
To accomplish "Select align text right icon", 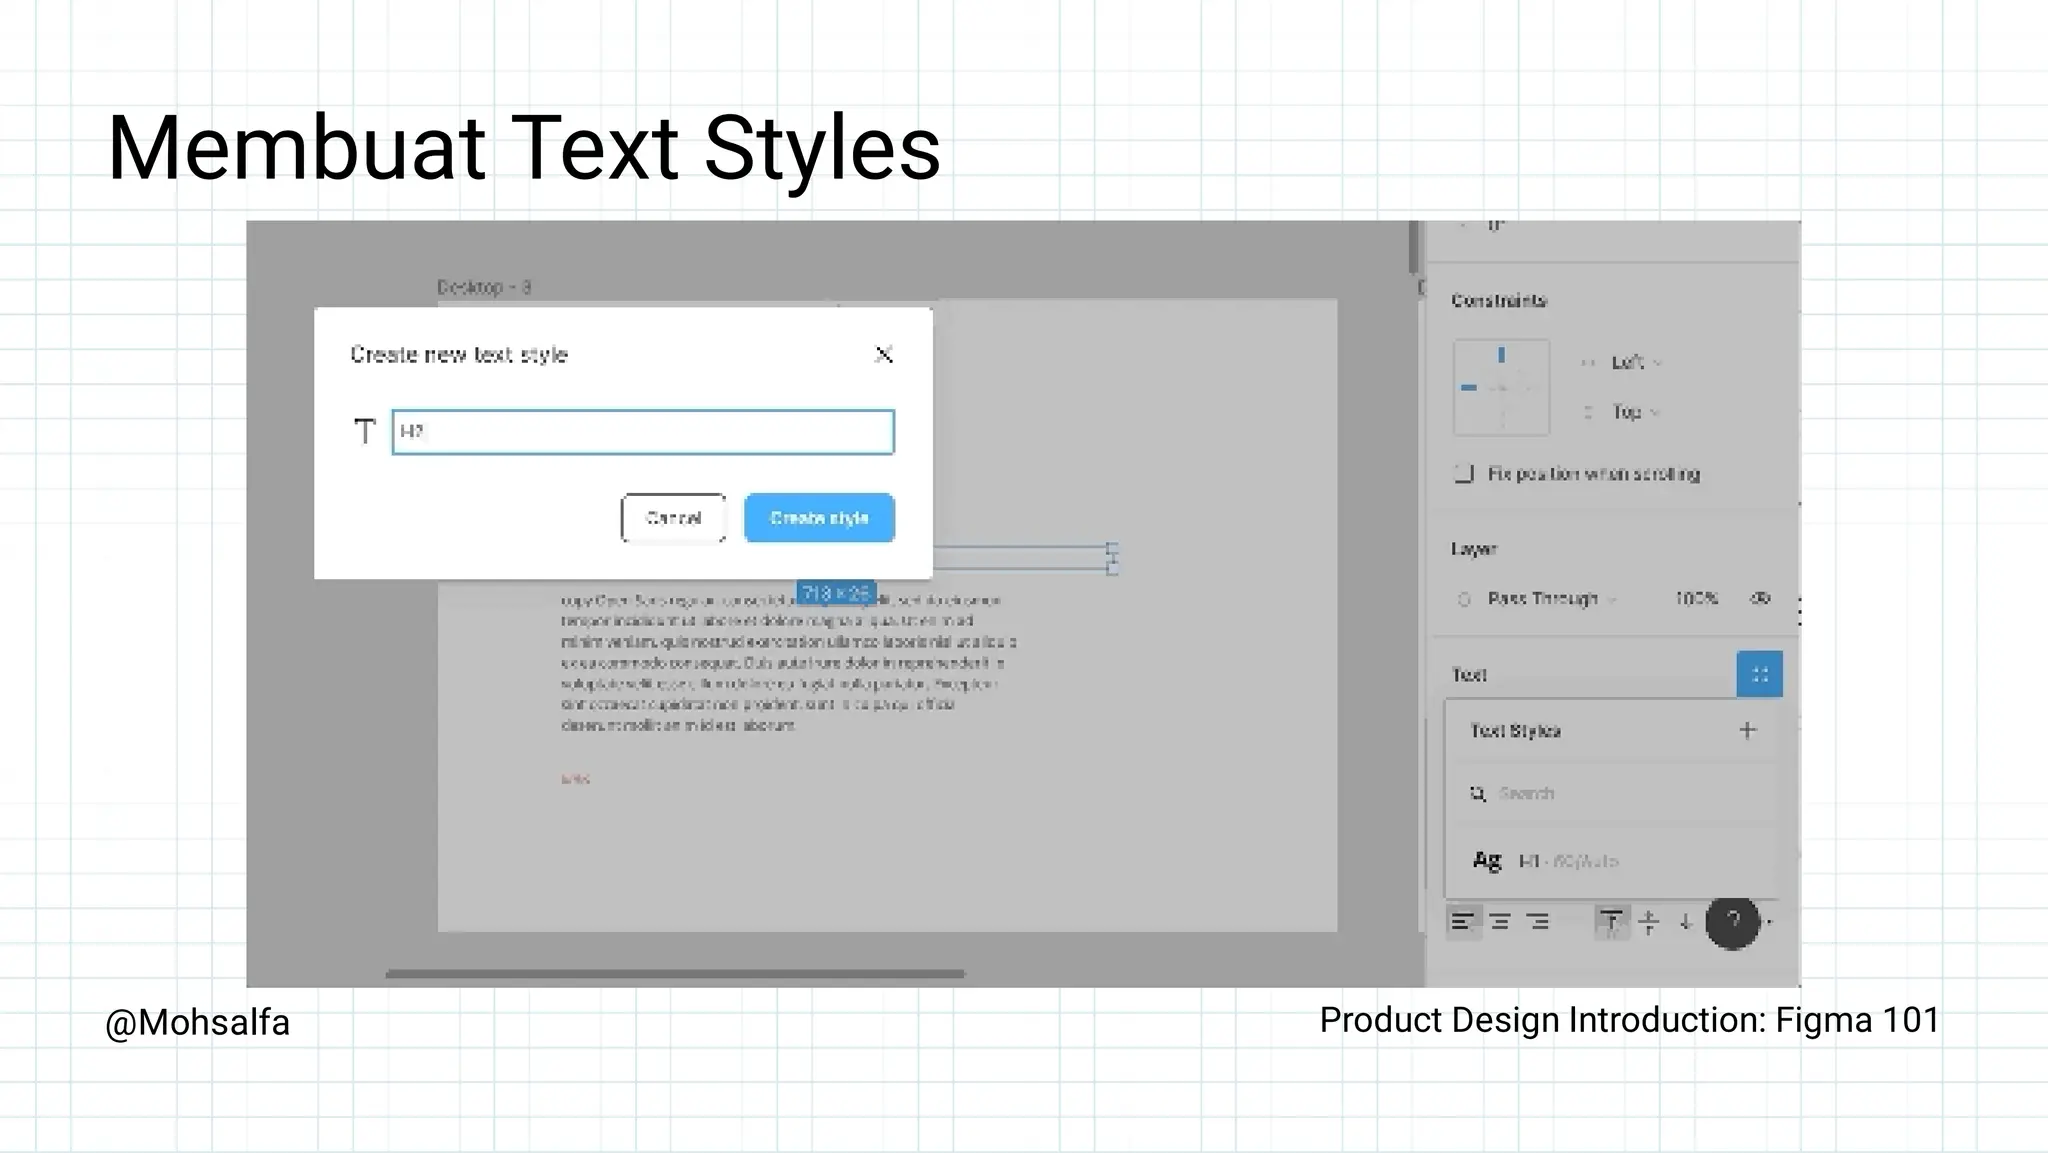I will (x=1538, y=922).
